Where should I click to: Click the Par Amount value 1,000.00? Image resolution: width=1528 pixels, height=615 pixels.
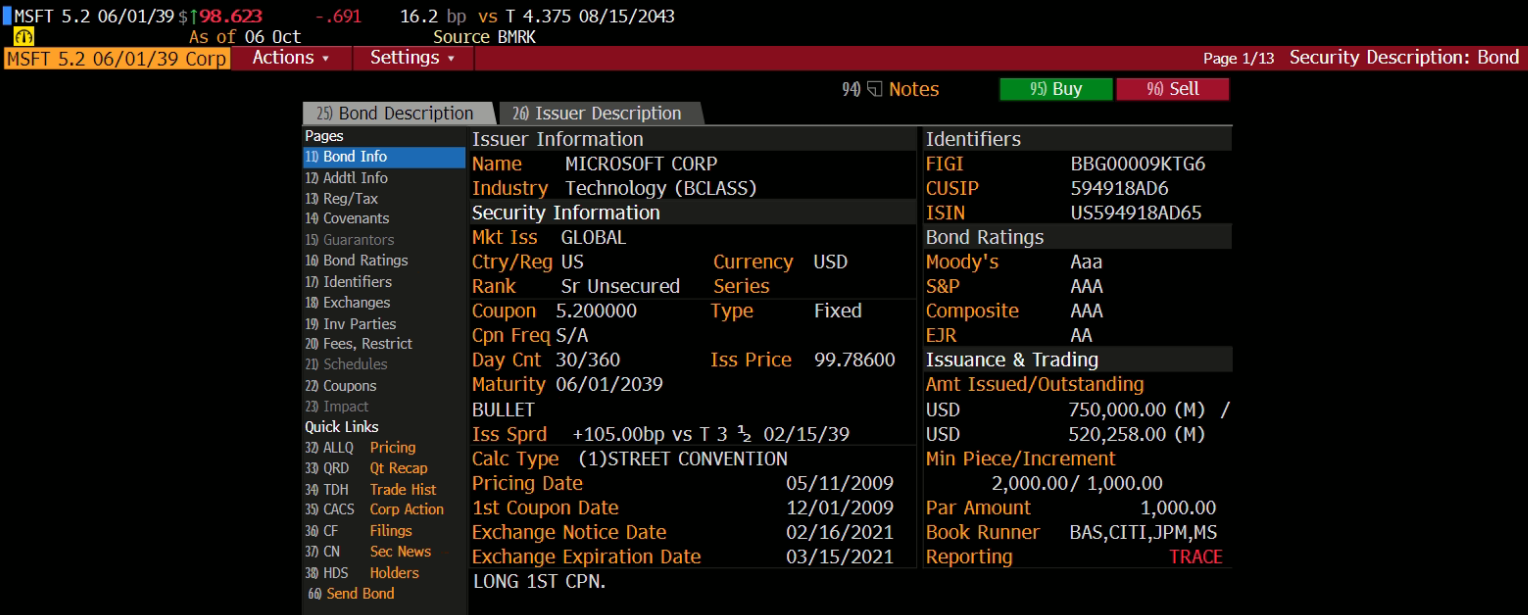(x=1178, y=508)
